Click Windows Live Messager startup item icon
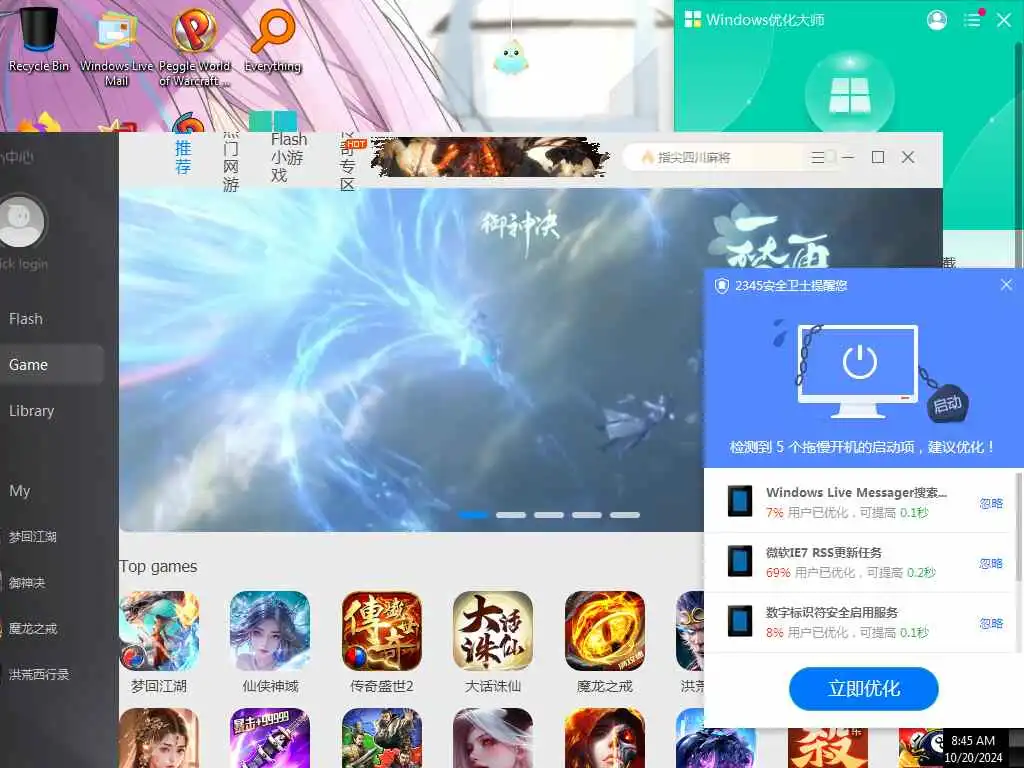 click(740, 502)
